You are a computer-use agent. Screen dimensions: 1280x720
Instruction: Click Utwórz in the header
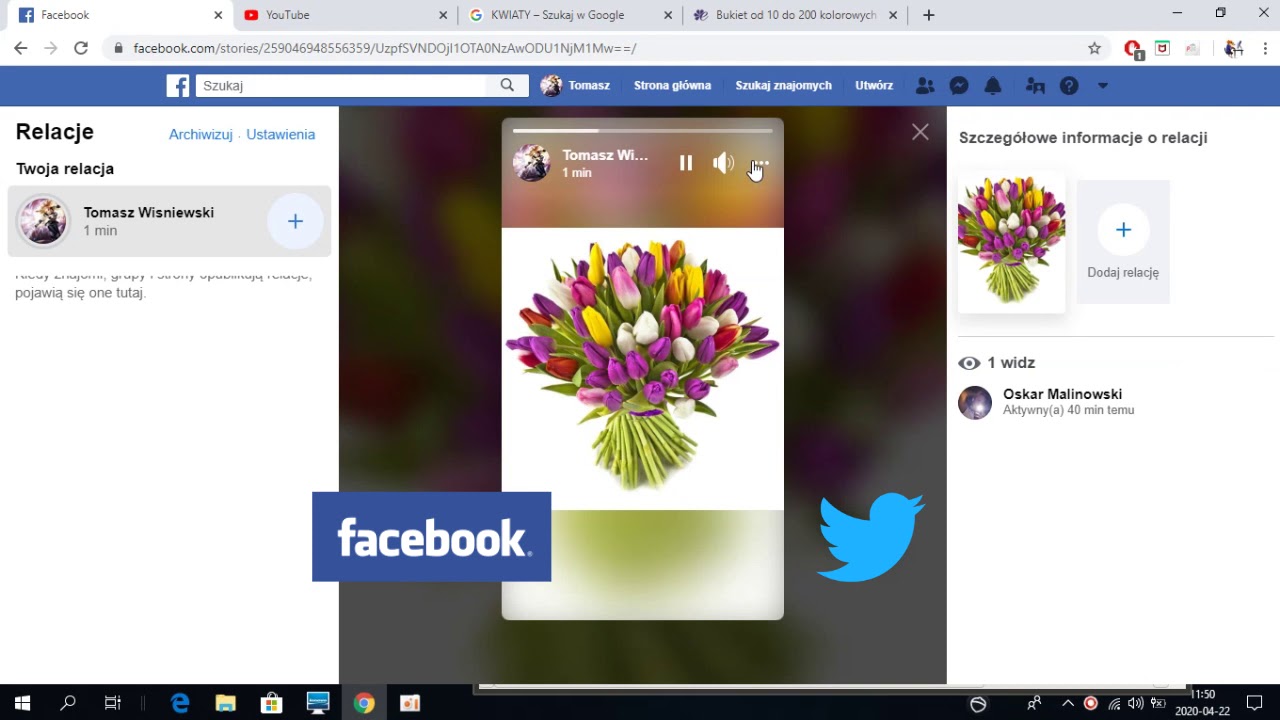click(874, 86)
